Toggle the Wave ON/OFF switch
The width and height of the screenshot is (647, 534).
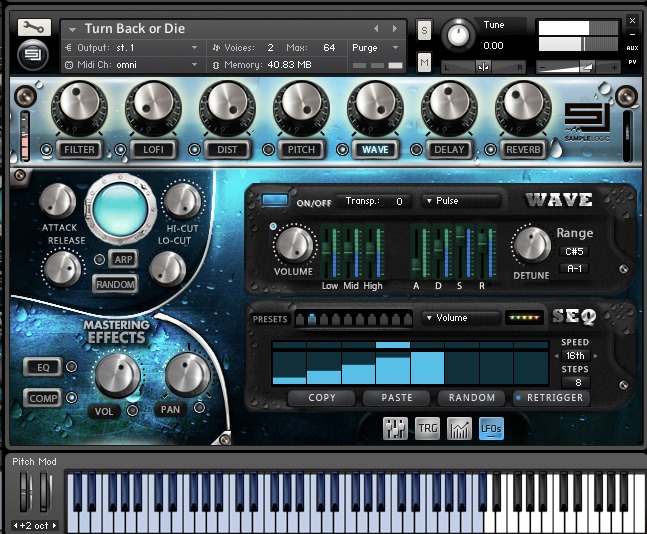point(274,201)
